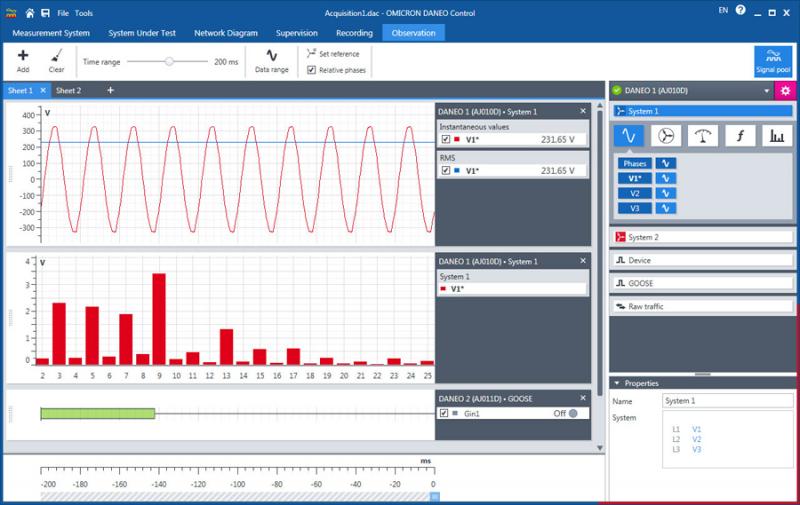The width and height of the screenshot is (800, 505).
Task: Select the frequency f icon
Action: click(740, 136)
